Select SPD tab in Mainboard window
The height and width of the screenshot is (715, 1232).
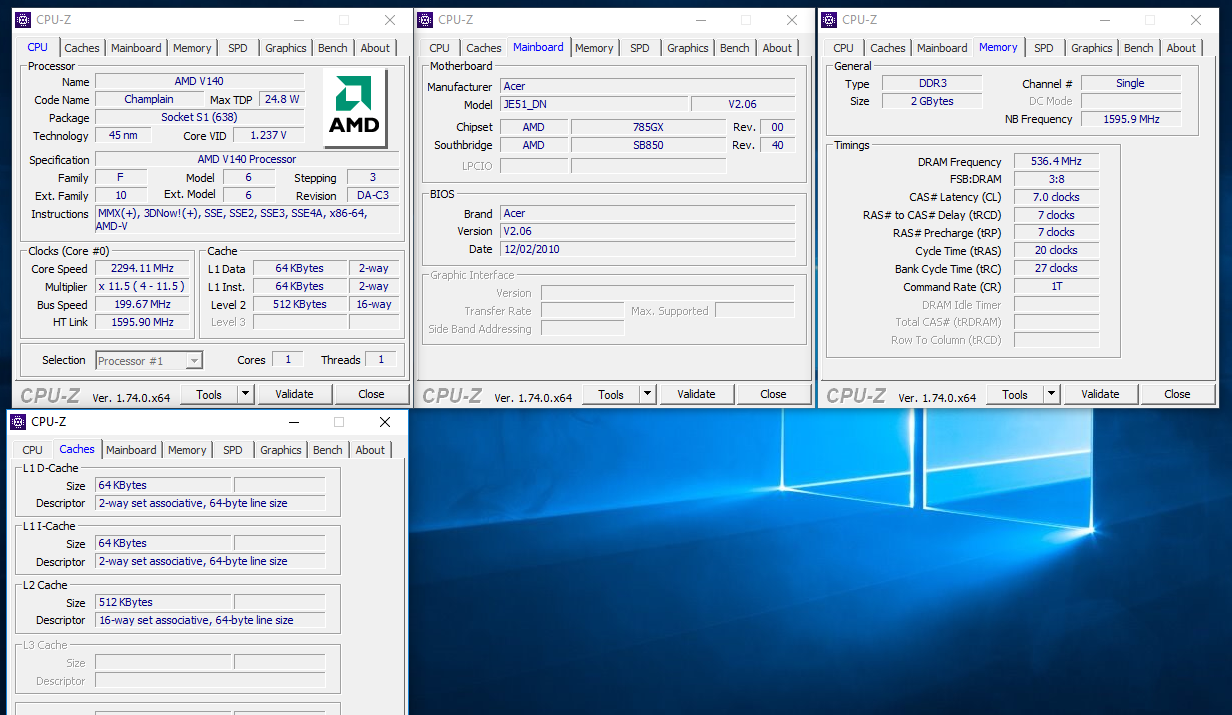(x=640, y=48)
